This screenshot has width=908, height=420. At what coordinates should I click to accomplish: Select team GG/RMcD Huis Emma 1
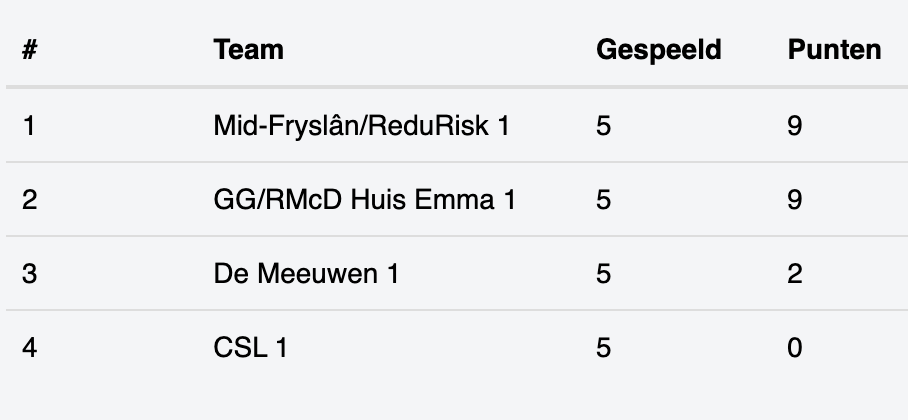[364, 200]
